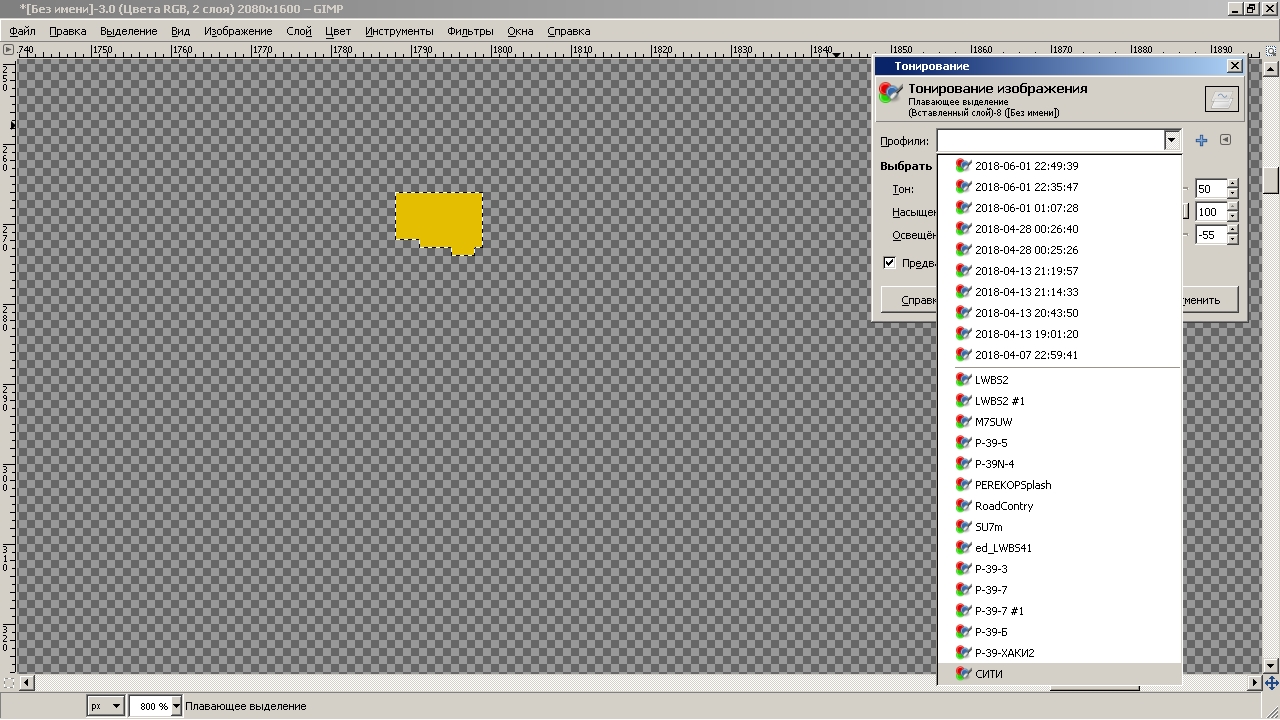Click inside the Профили combo text field

click(1050, 141)
